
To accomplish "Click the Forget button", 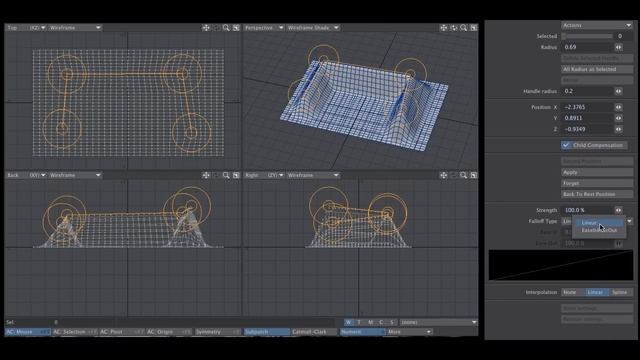I will point(597,183).
